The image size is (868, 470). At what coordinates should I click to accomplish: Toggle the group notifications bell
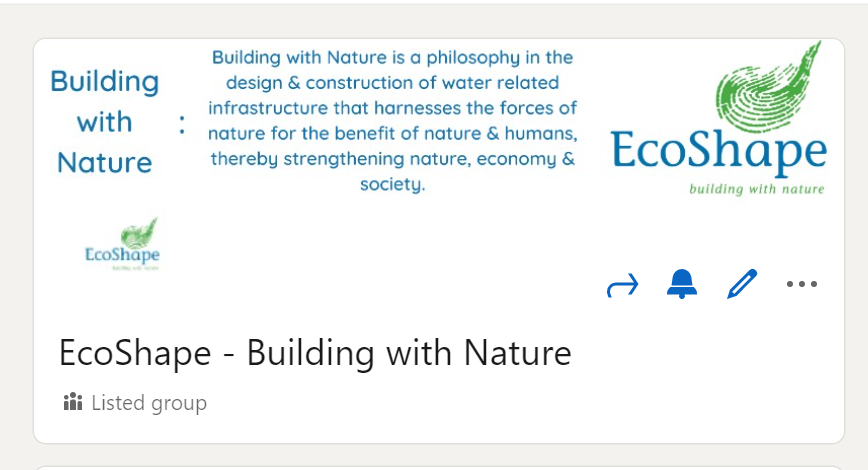tap(682, 284)
